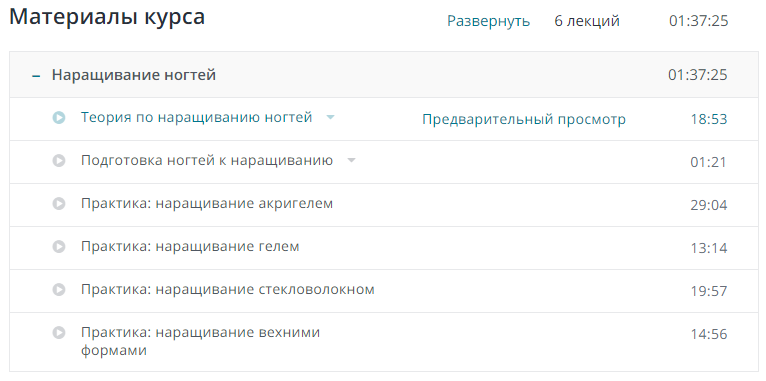Select lecture Практика: наращивание стекловолокном

pos(228,289)
